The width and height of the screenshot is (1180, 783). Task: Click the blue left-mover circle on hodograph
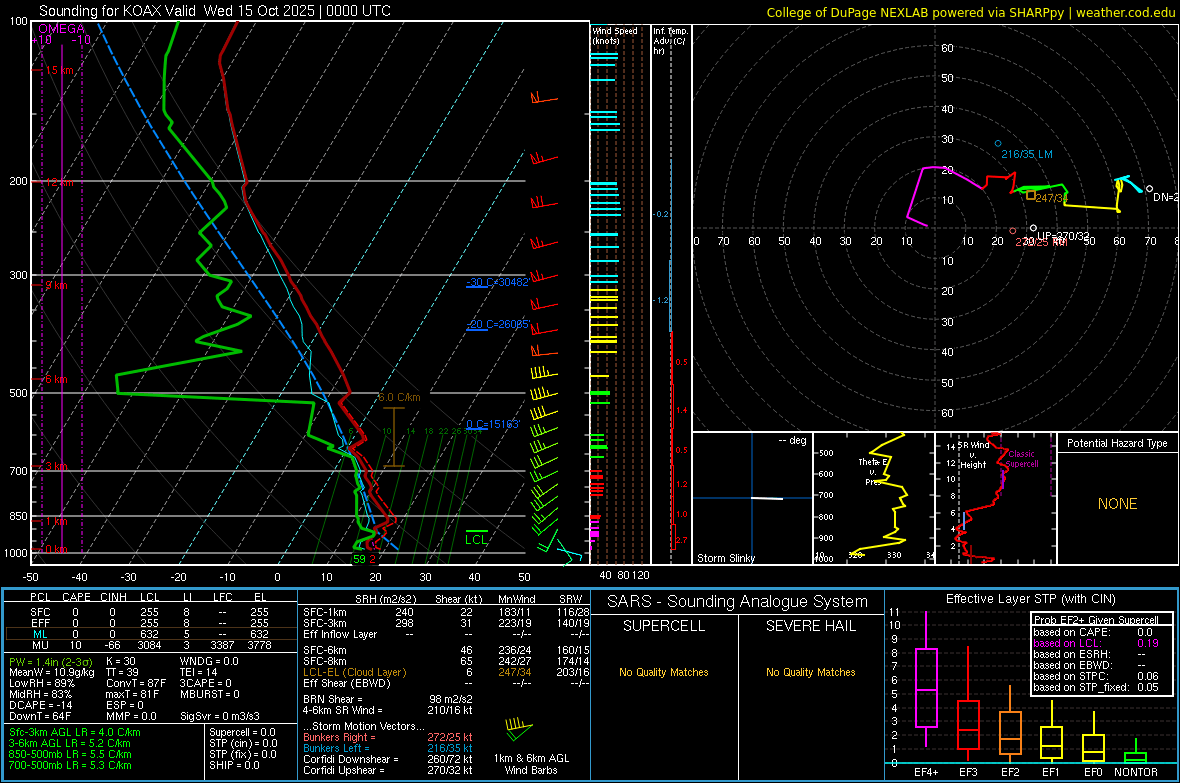point(998,143)
